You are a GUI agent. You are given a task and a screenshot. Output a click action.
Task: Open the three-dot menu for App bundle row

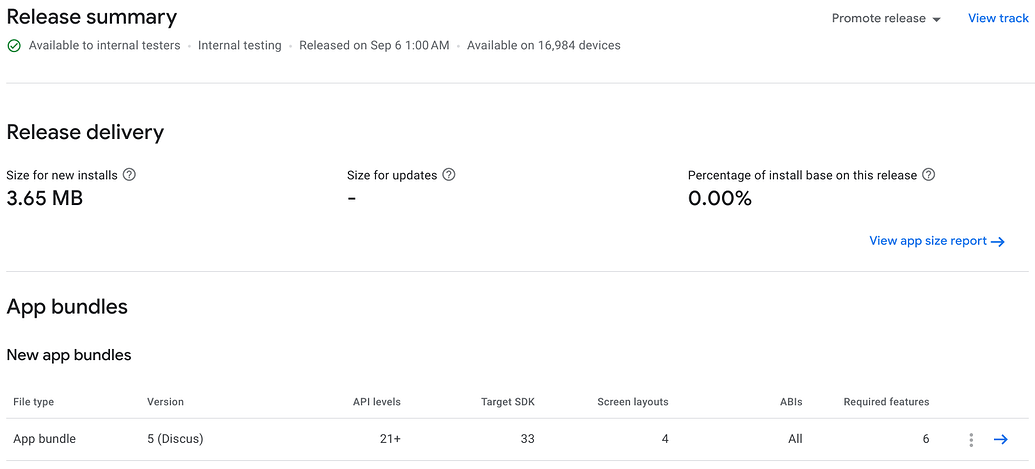(x=971, y=439)
